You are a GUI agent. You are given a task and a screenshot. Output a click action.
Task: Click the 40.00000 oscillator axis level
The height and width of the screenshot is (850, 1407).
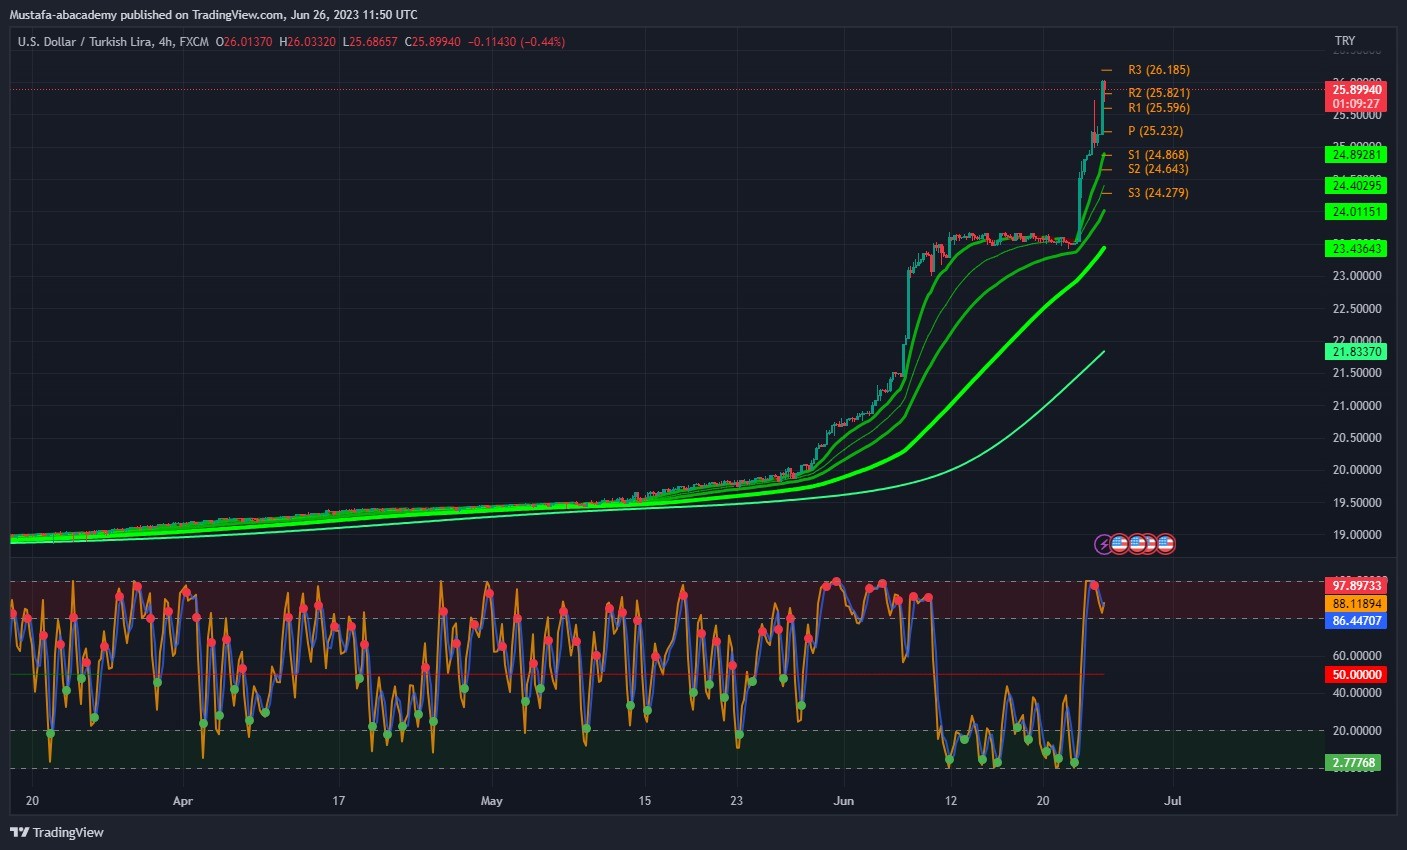coord(1358,693)
